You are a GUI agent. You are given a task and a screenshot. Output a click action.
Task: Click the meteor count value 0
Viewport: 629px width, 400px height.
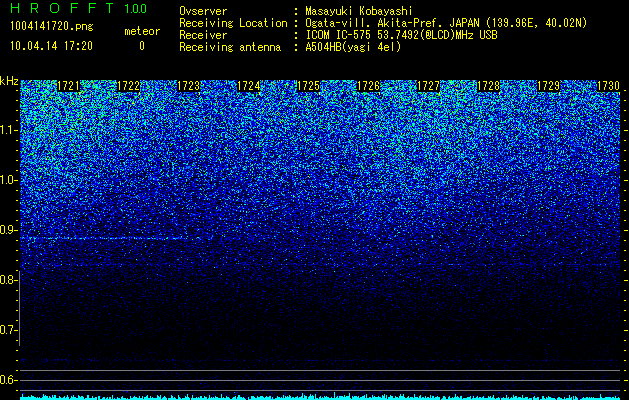click(142, 46)
